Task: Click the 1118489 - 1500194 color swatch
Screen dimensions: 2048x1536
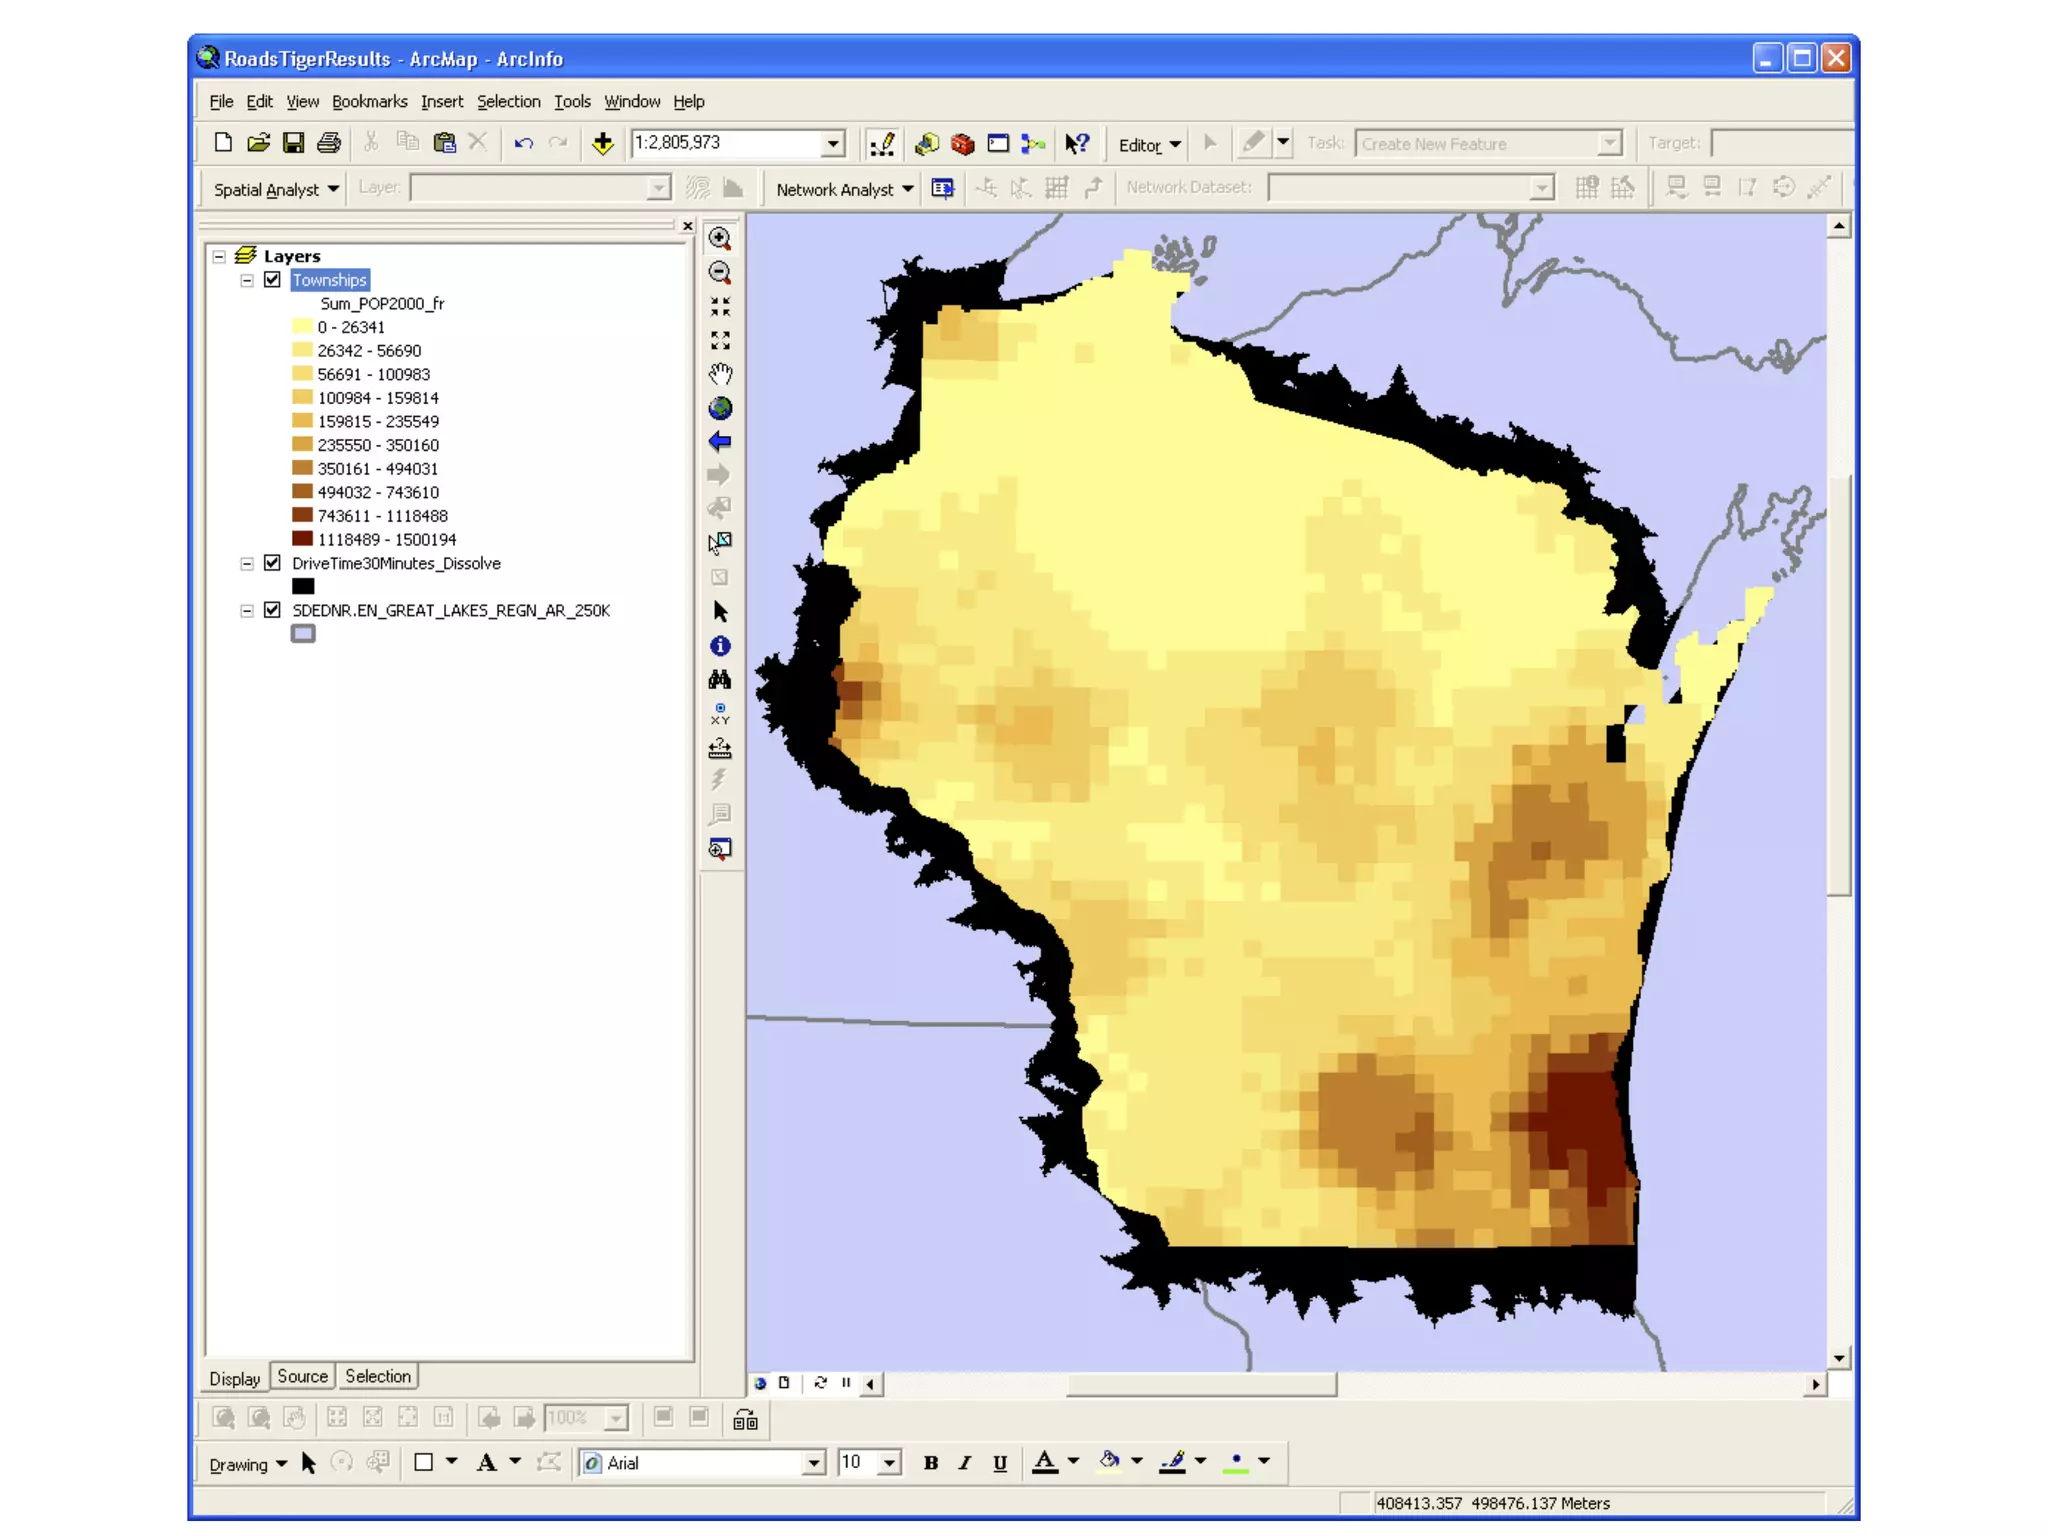Action: pyautogui.click(x=302, y=539)
